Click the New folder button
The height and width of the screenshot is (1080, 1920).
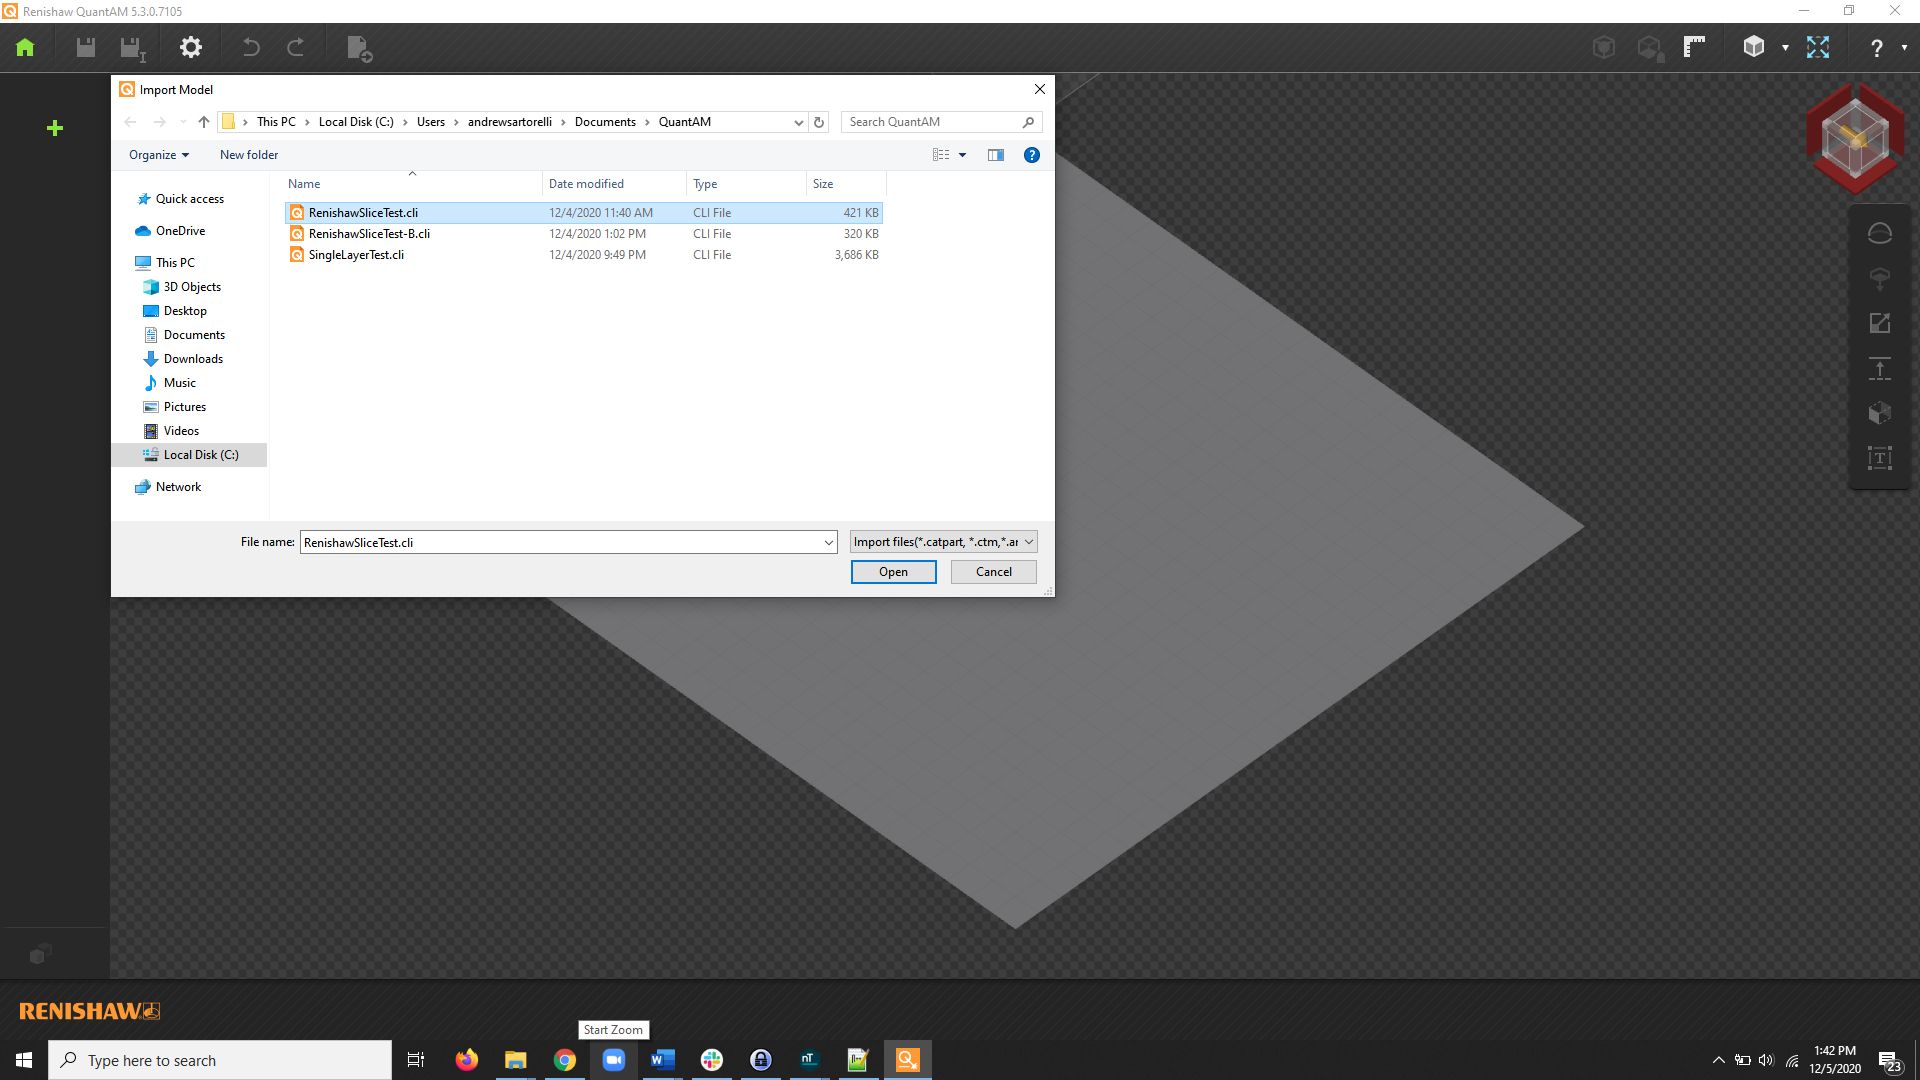tap(249, 155)
